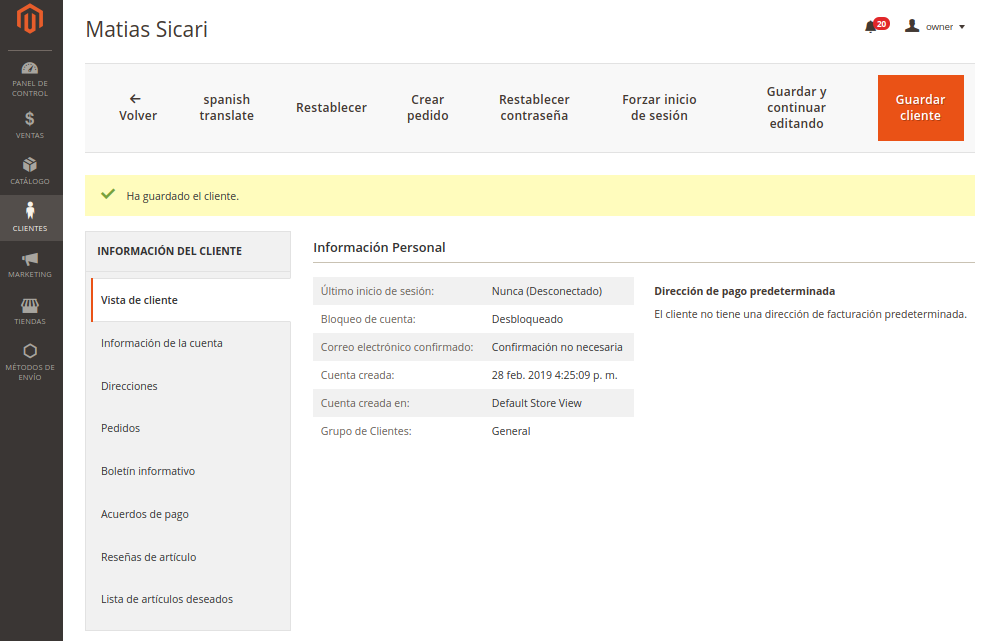Image resolution: width=989 pixels, height=641 pixels.
Task: Click the 'Desbloqueado' value
Action: coord(527,319)
